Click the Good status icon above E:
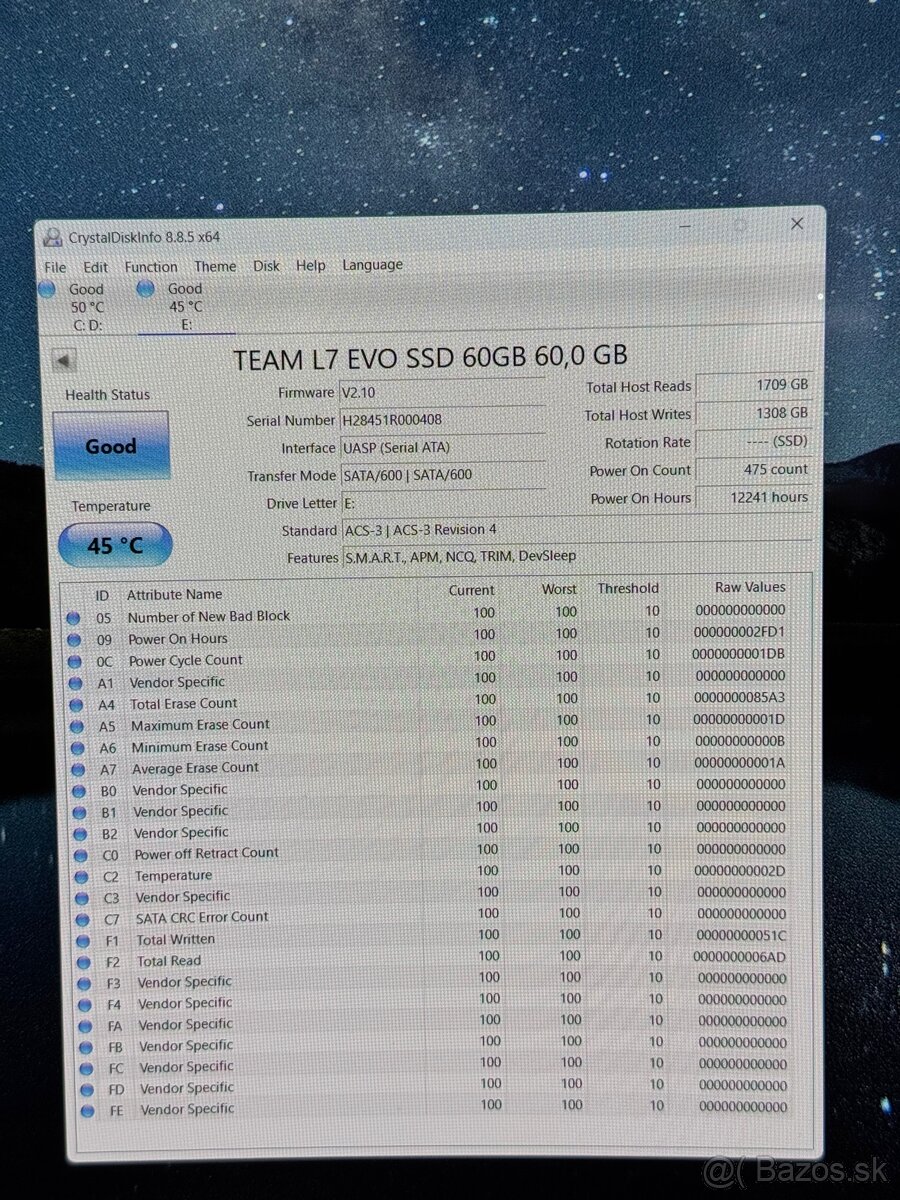The image size is (900, 1200). tap(145, 289)
